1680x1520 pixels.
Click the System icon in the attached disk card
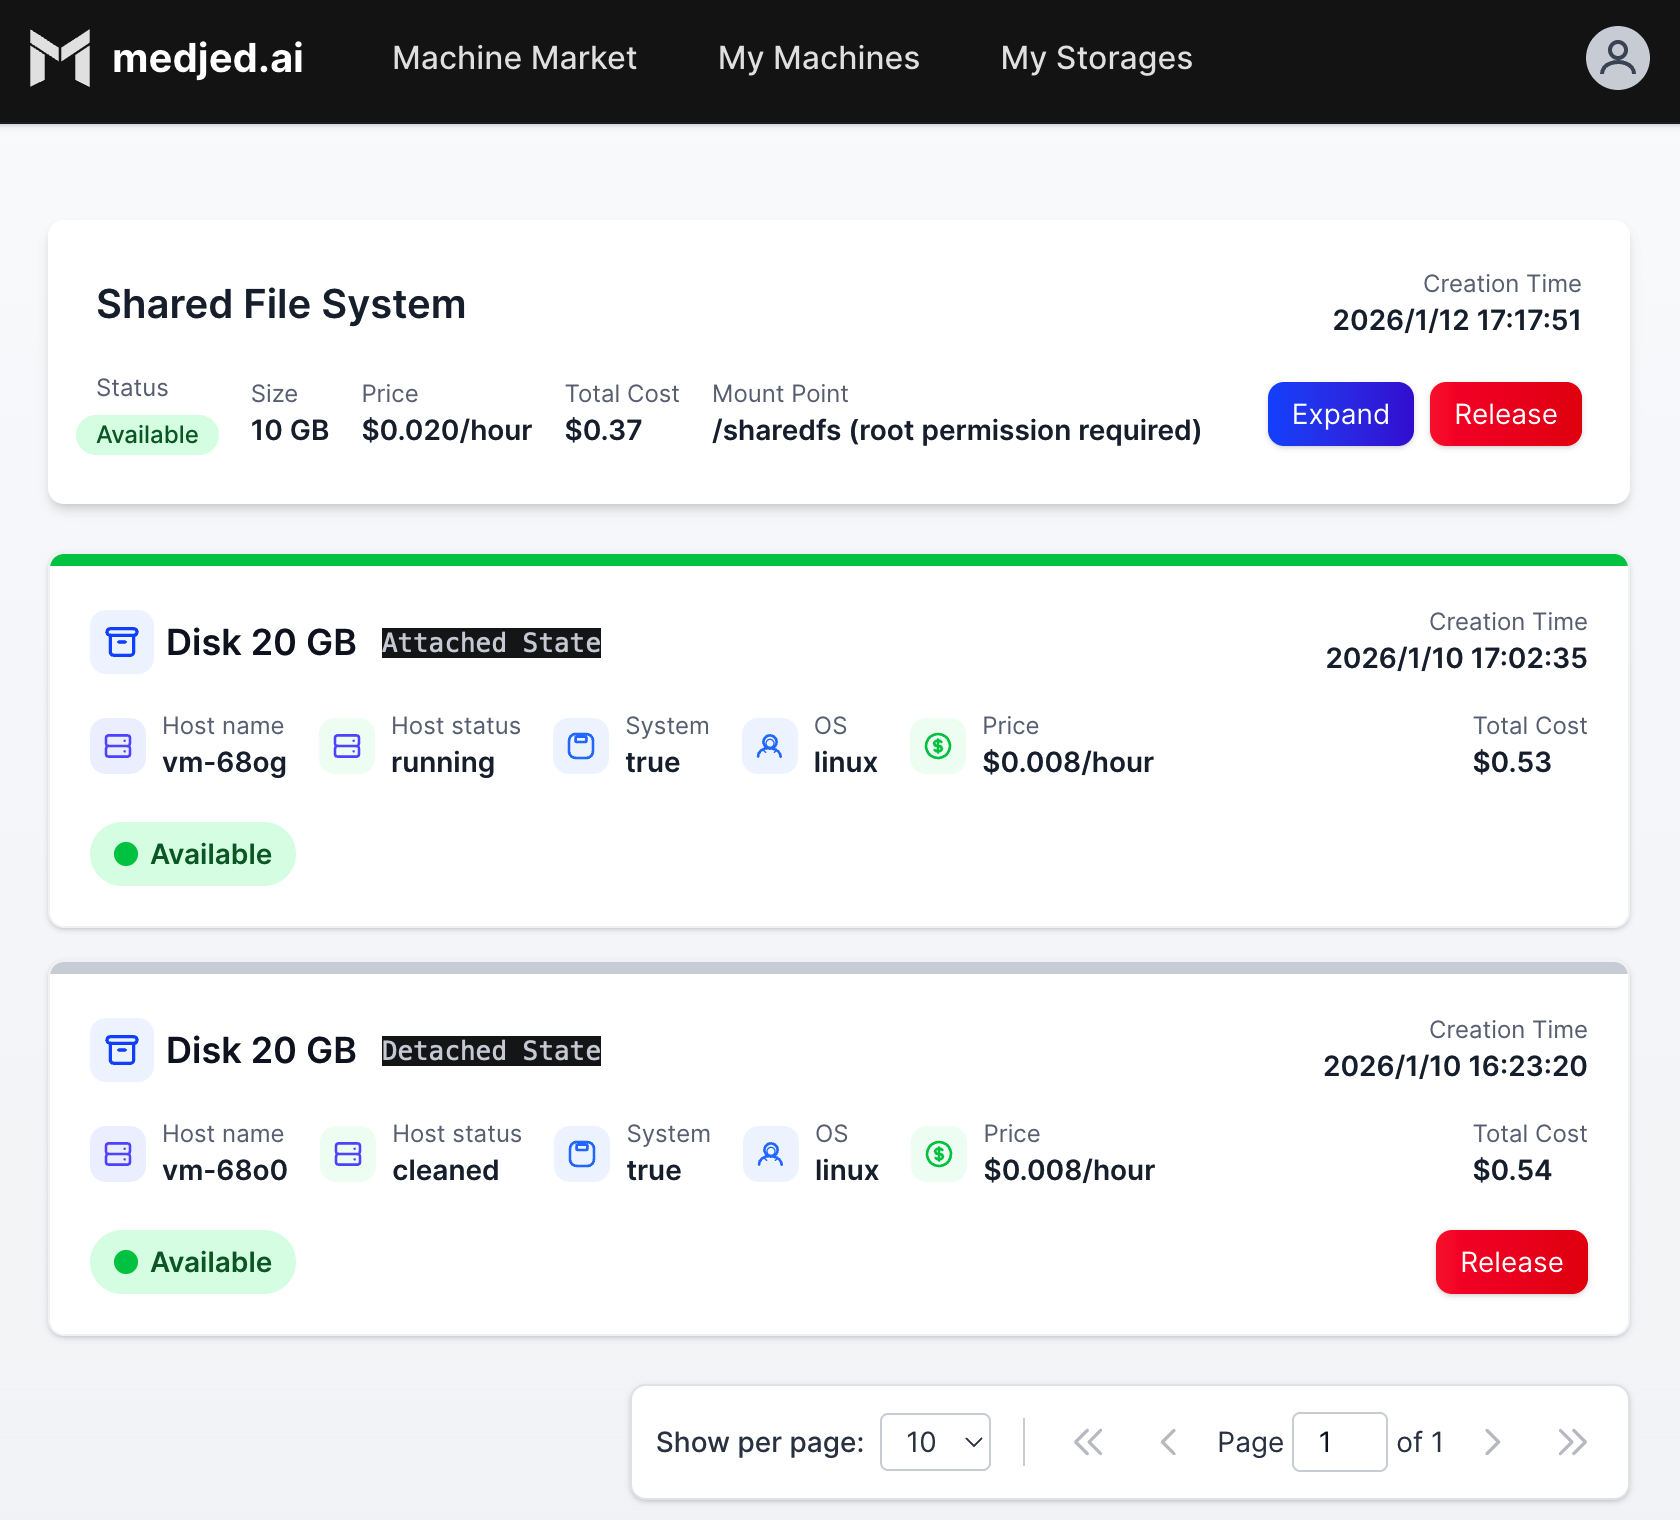pos(581,746)
